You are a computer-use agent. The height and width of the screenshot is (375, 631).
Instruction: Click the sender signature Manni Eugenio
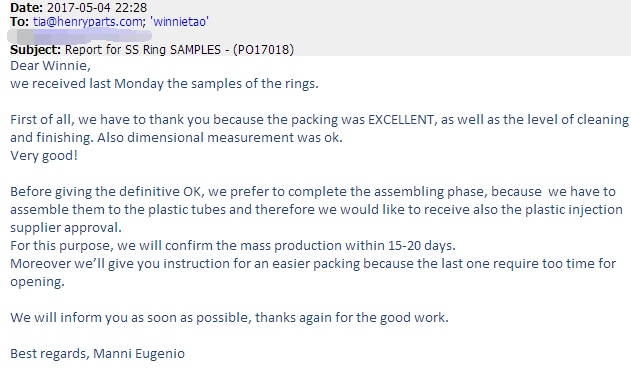tap(139, 354)
